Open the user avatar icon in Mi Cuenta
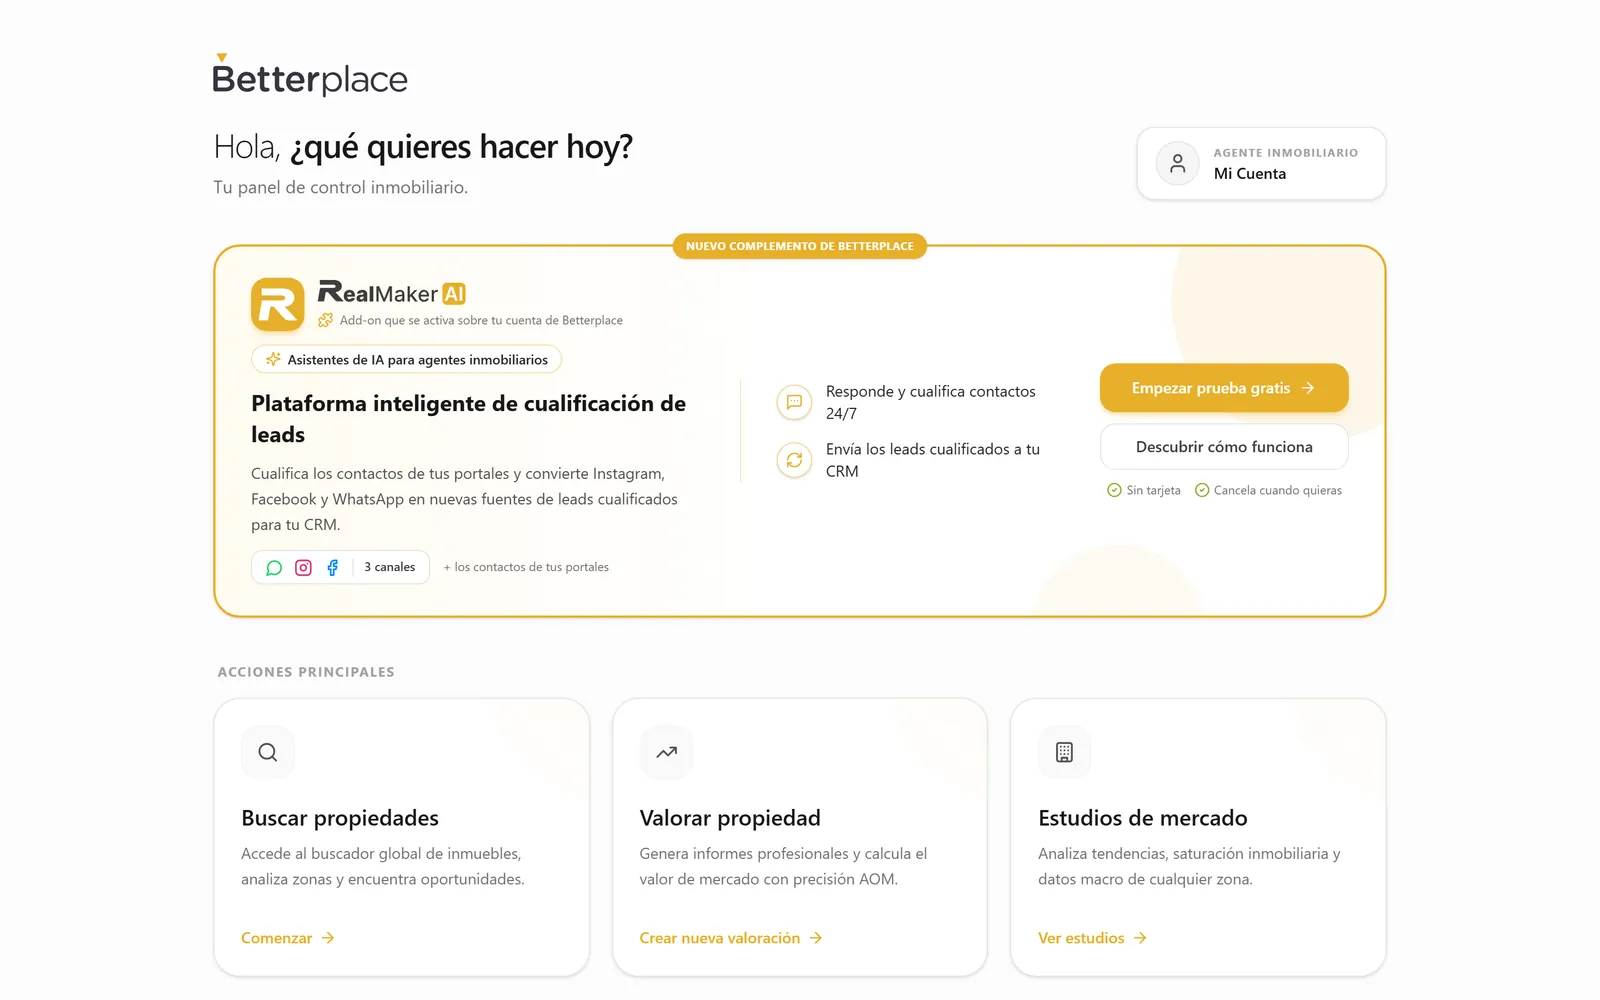Image resolution: width=1600 pixels, height=1000 pixels. [1178, 163]
